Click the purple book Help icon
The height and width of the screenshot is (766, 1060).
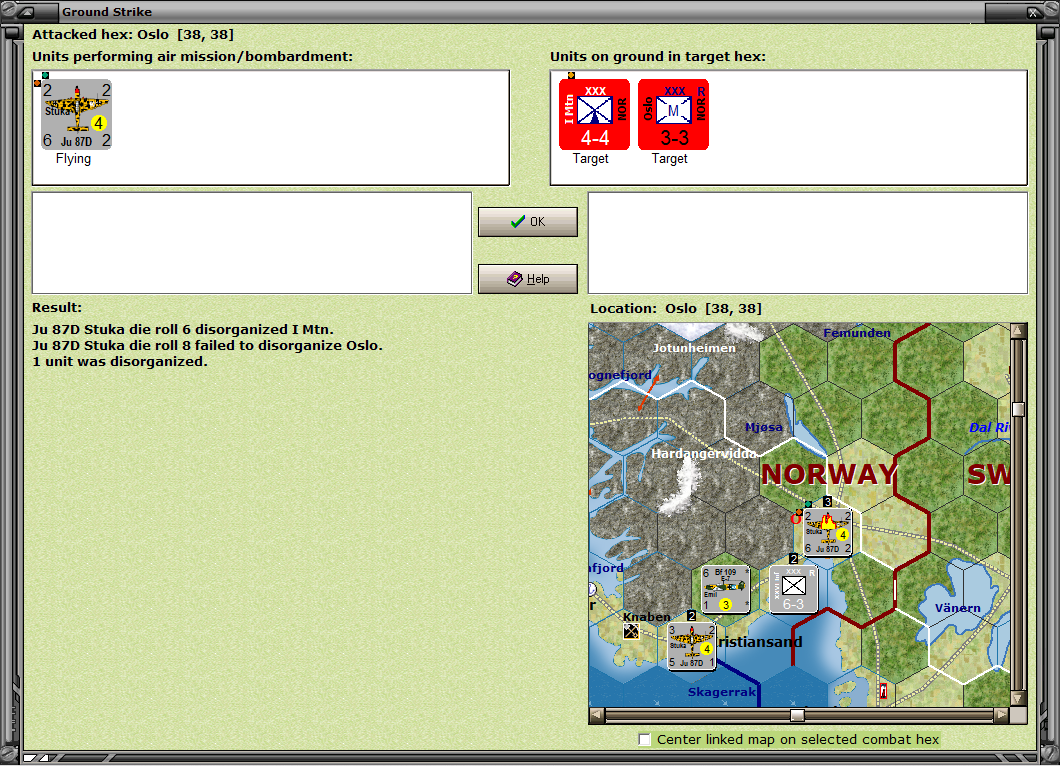[514, 279]
